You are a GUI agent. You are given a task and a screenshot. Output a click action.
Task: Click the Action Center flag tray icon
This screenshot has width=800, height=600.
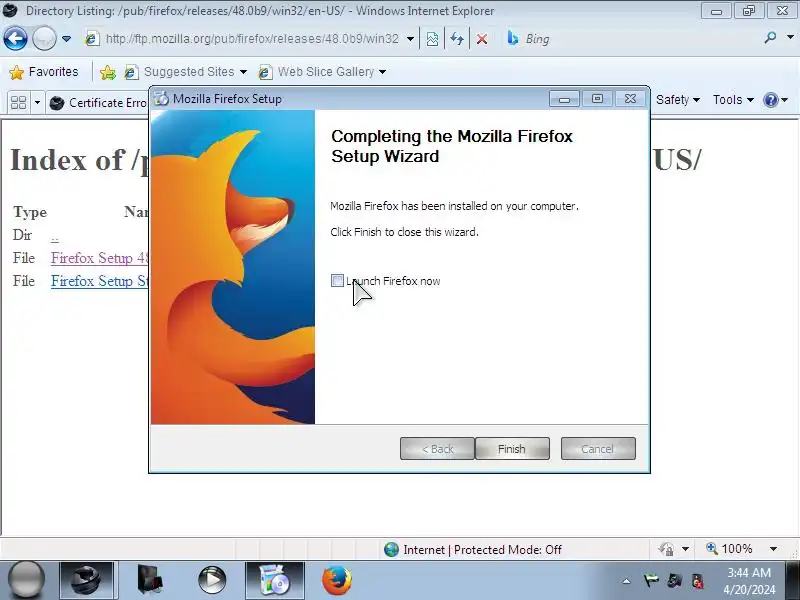point(651,581)
